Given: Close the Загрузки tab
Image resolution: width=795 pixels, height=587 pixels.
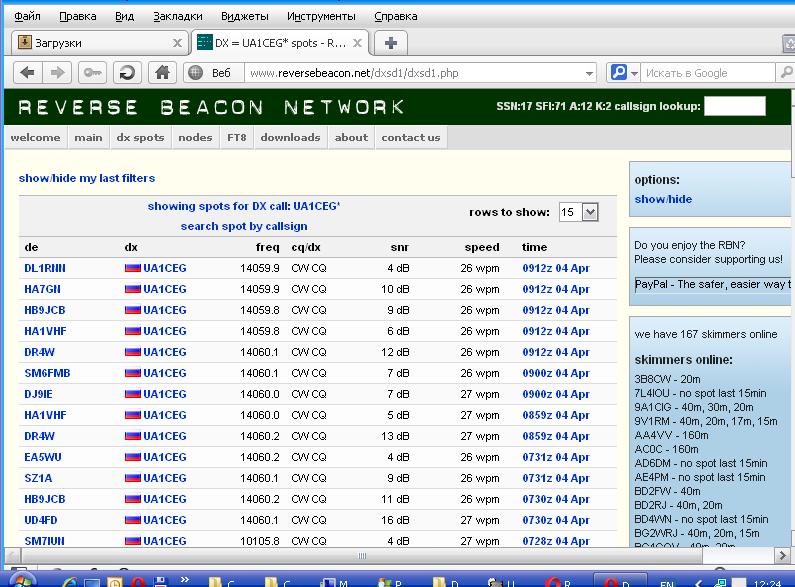Looking at the screenshot, I should click(x=177, y=43).
